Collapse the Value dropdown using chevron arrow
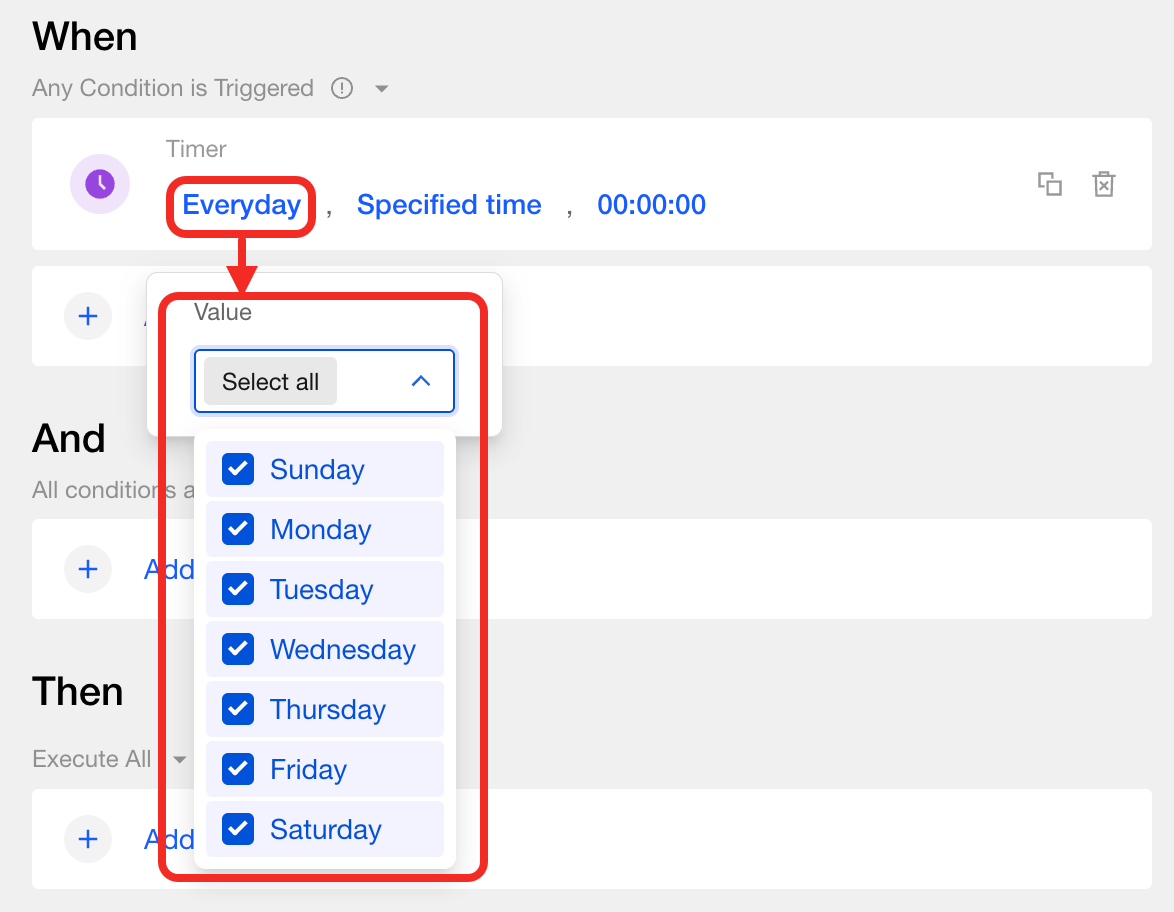Viewport: 1174px width, 912px height. (421, 381)
